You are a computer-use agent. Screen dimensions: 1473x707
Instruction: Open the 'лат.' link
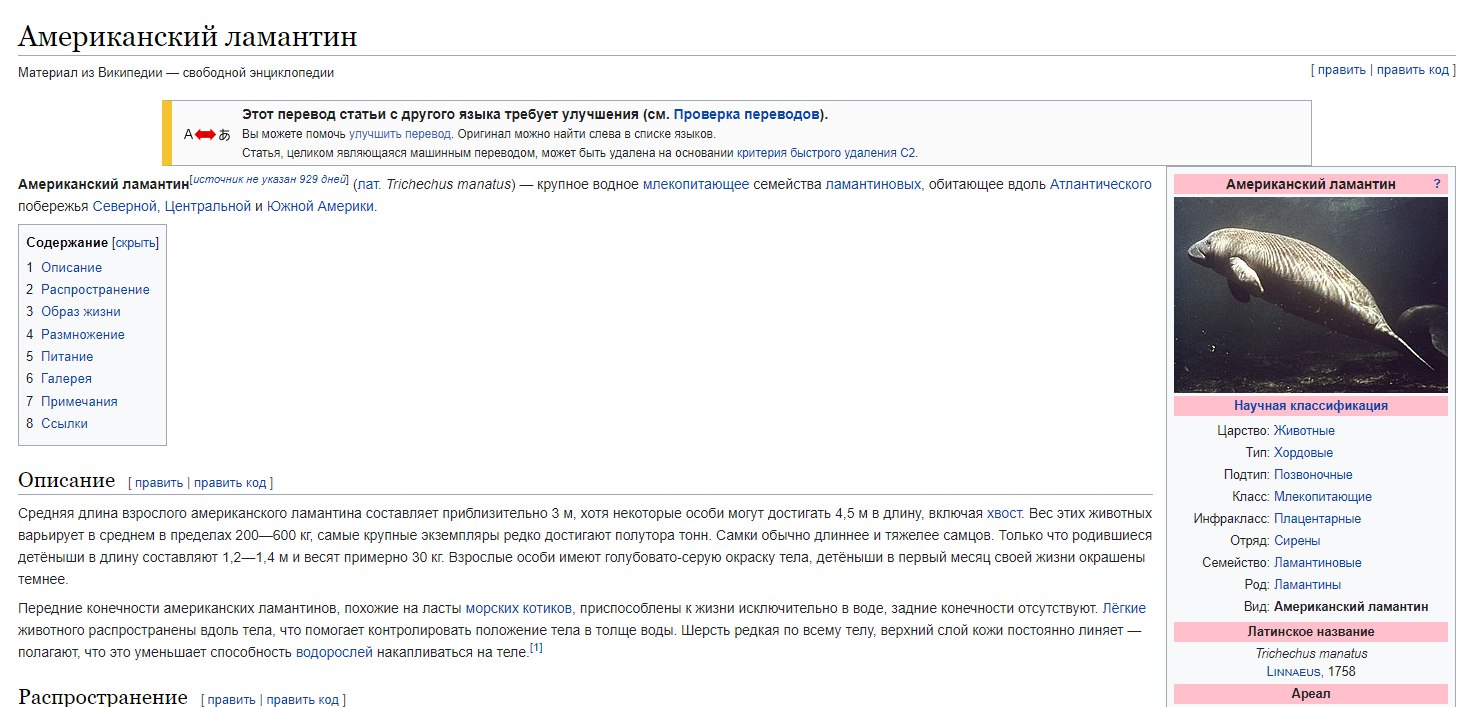369,184
